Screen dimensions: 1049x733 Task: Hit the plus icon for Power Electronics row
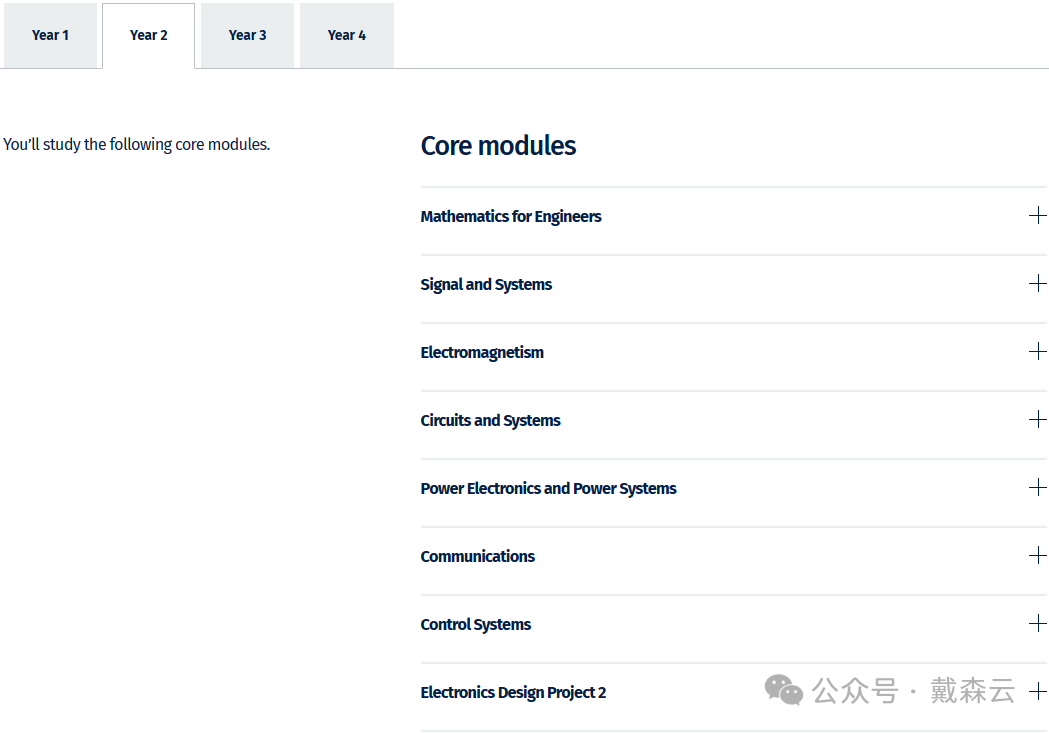point(1037,488)
